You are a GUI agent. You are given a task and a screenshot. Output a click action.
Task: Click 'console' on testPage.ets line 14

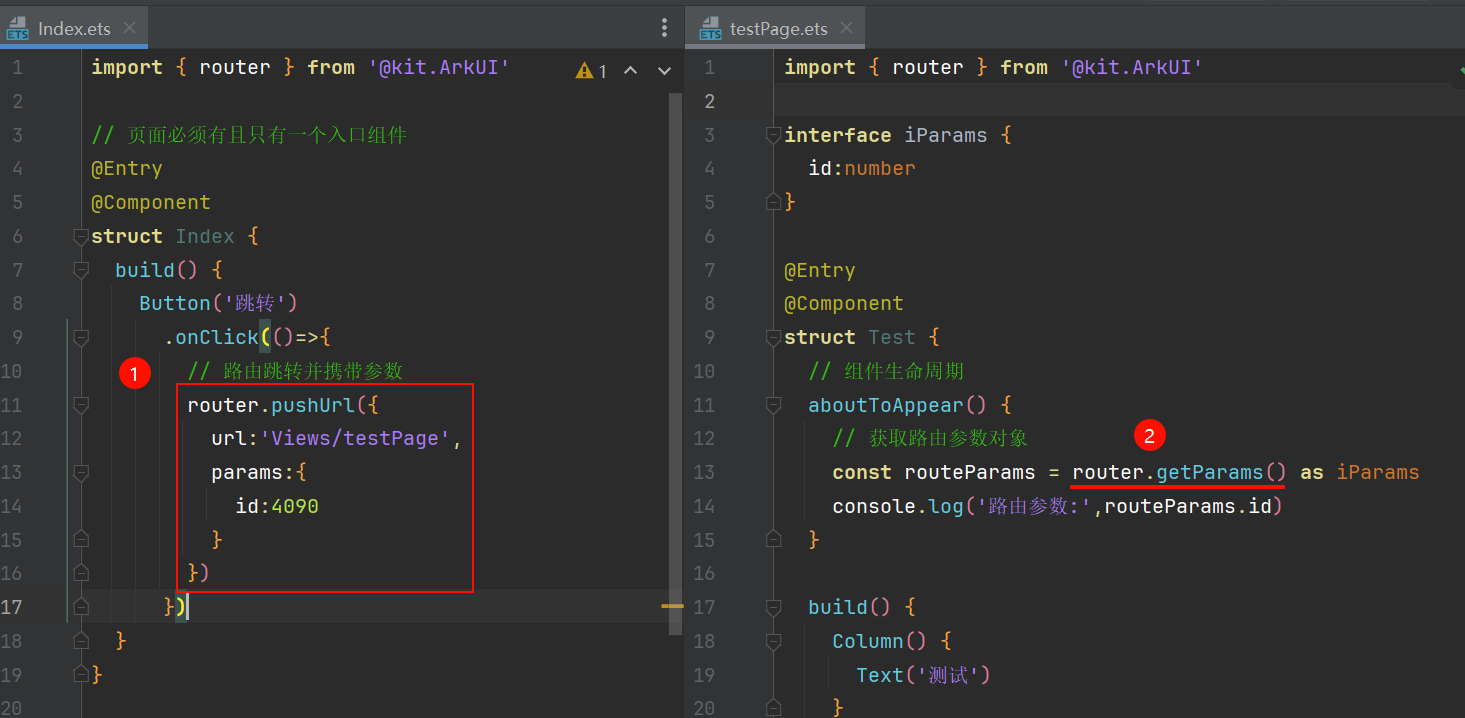874,506
